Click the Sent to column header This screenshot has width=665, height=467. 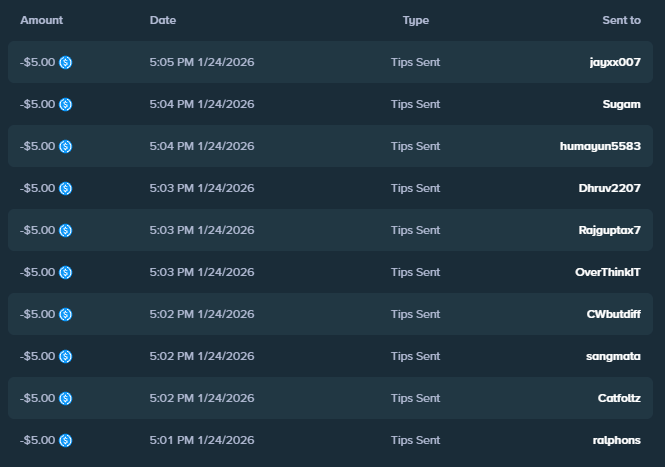(621, 20)
